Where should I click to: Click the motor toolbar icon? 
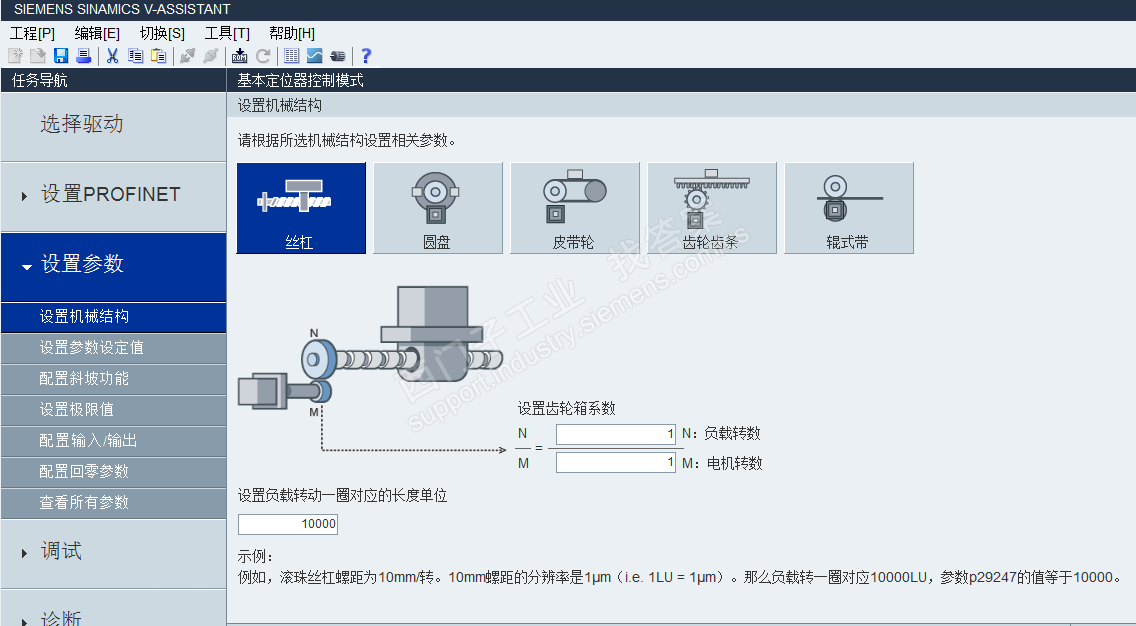click(338, 56)
